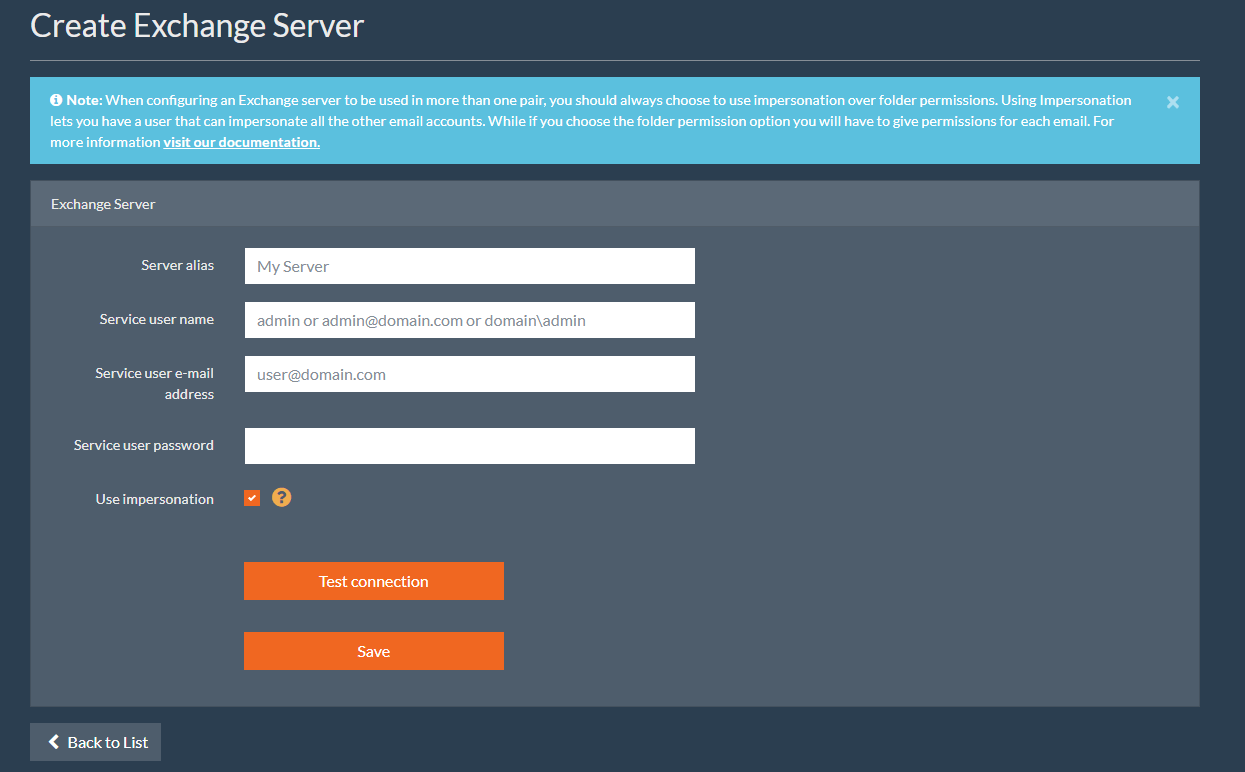
Task: Click into the Service user password field
Action: (469, 446)
